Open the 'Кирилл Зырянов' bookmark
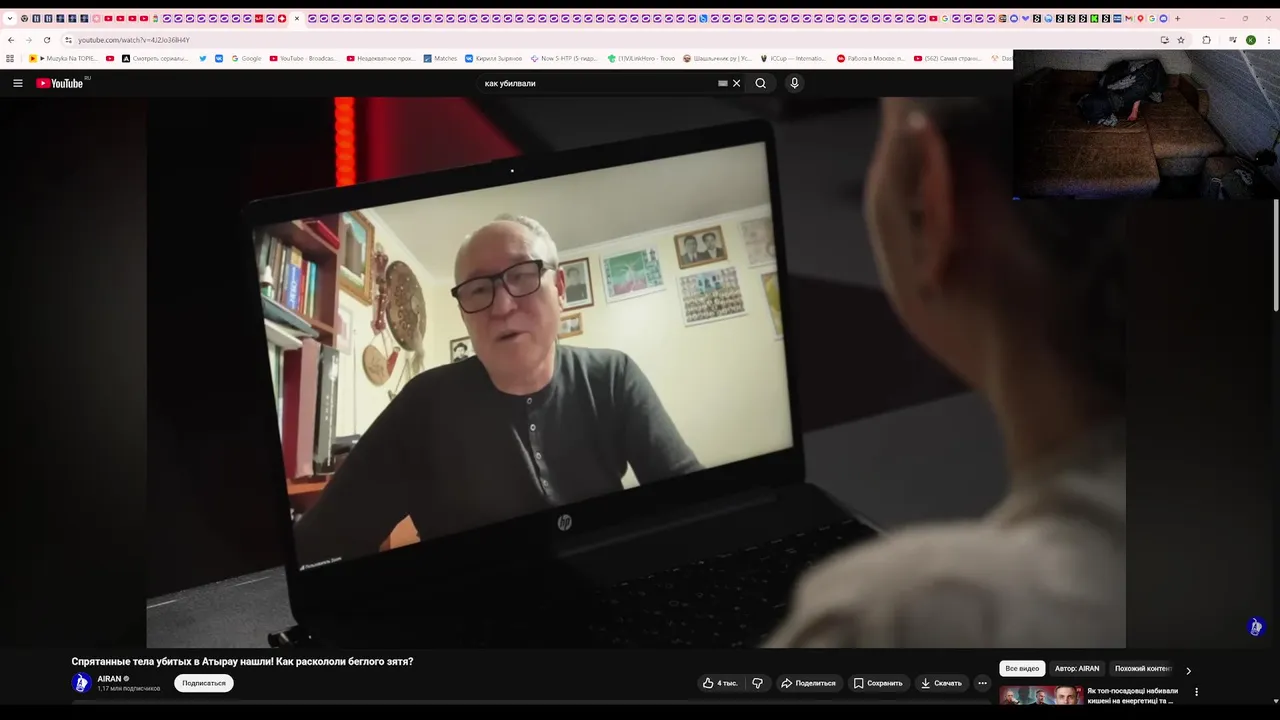 pyautogui.click(x=493, y=59)
